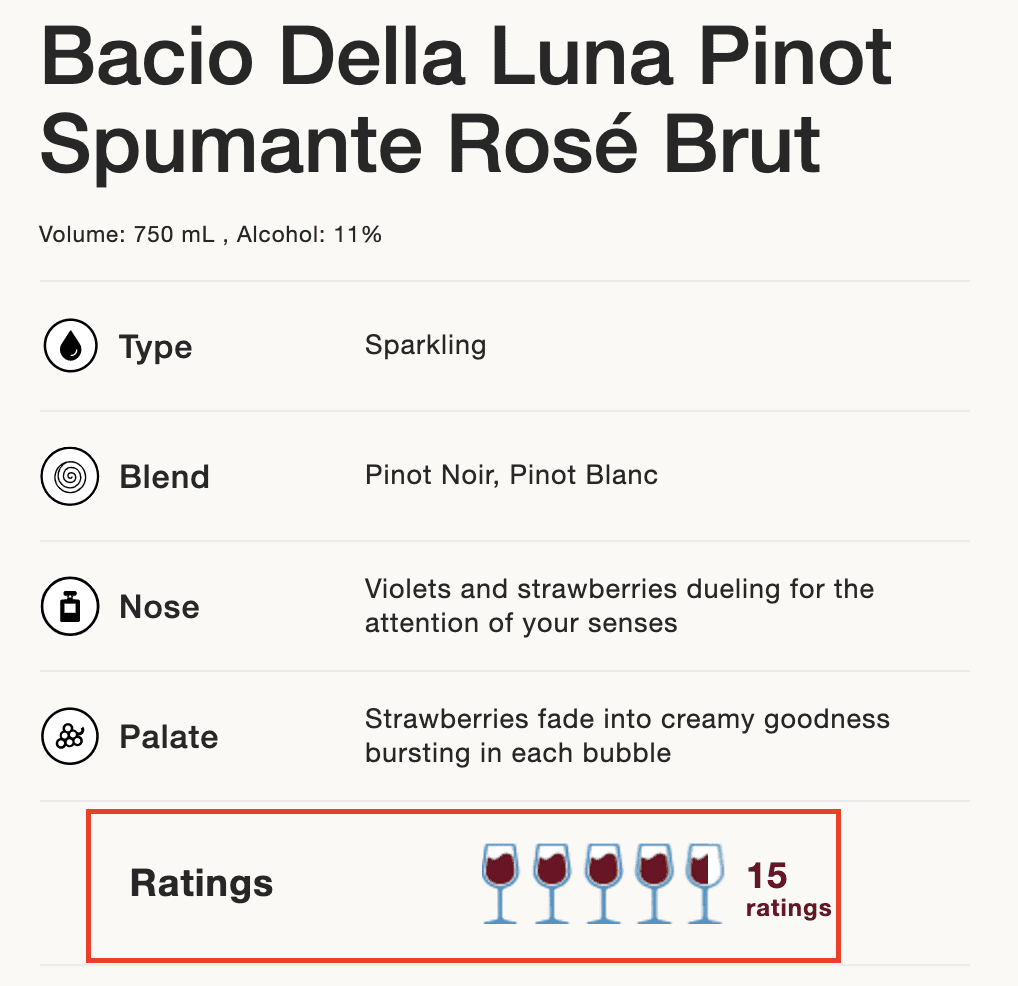Click the Blend label

[164, 477]
